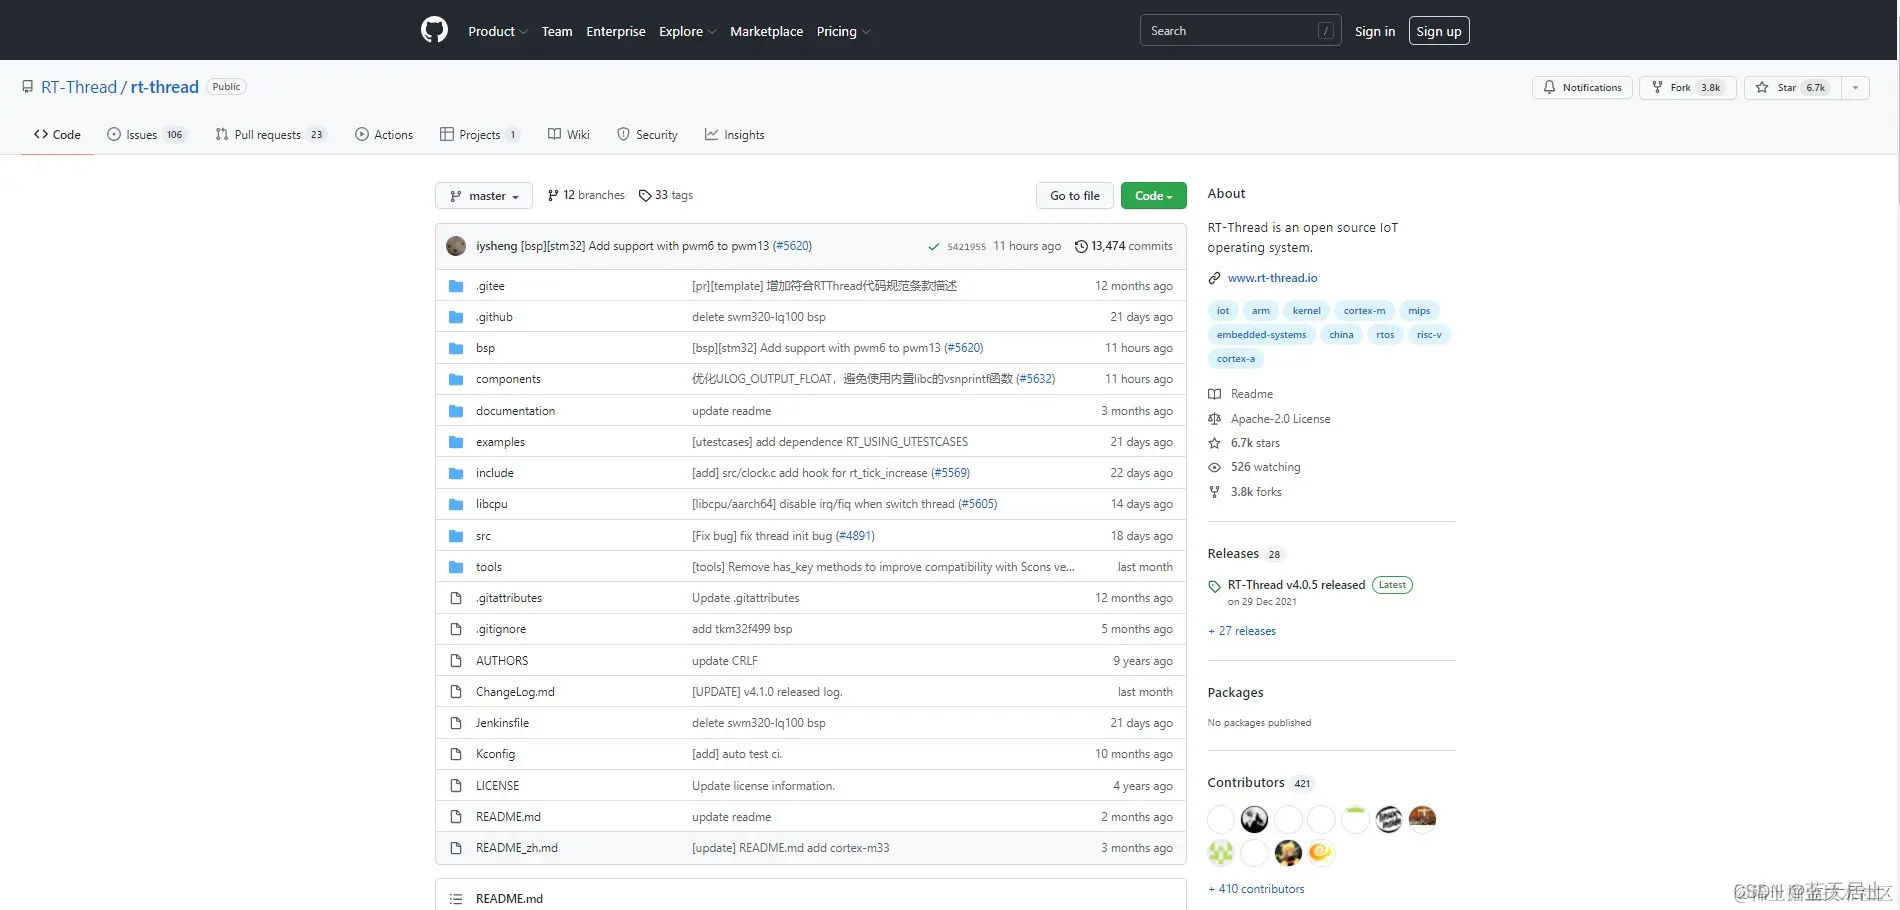Click the Notifications button
The width and height of the screenshot is (1900, 910).
(x=1582, y=88)
